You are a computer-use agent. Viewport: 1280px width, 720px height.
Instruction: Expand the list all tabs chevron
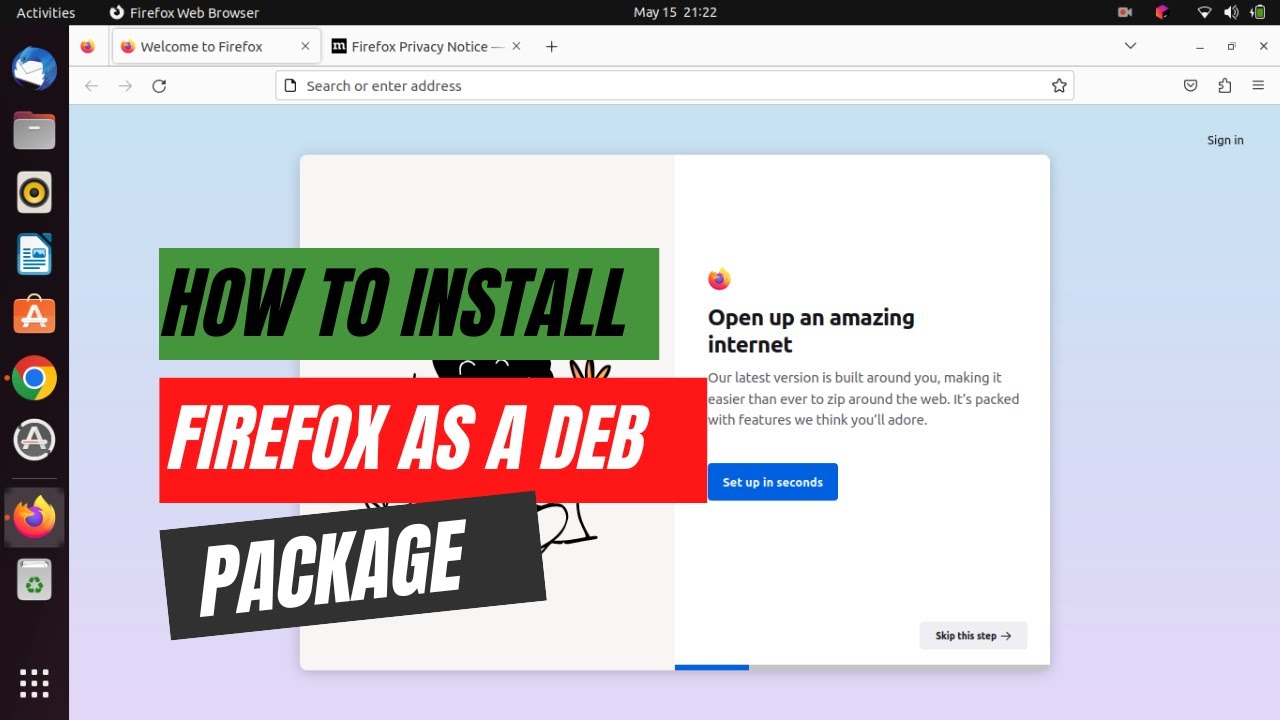click(x=1130, y=46)
